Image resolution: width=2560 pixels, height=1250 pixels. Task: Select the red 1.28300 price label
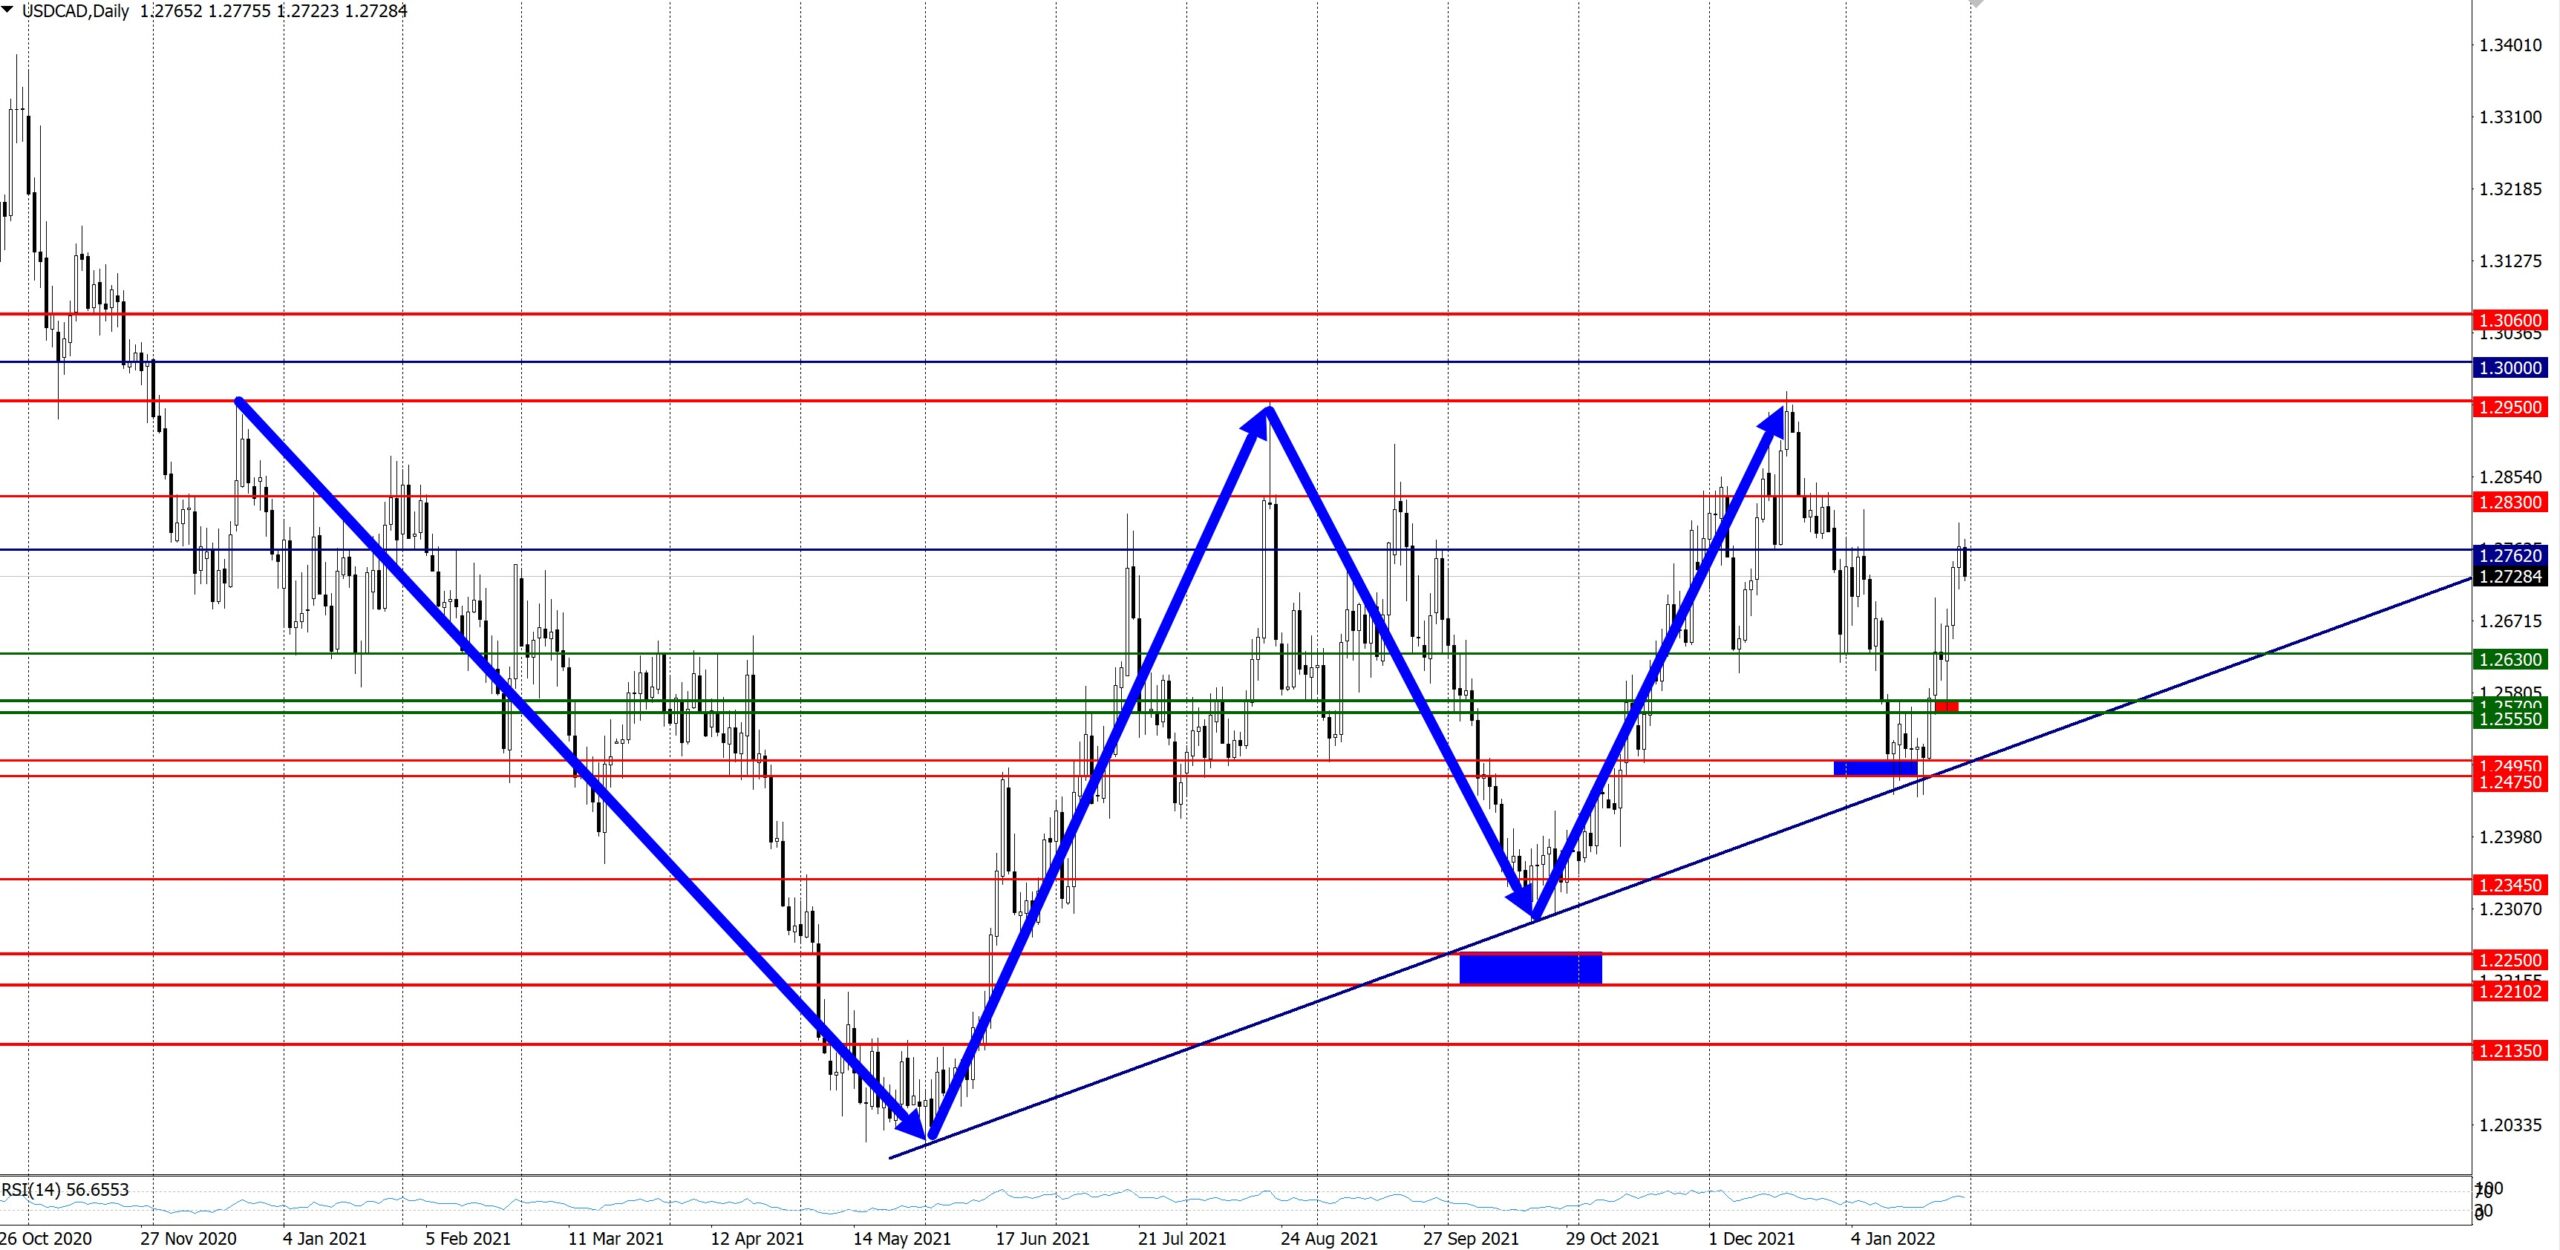click(x=2509, y=502)
